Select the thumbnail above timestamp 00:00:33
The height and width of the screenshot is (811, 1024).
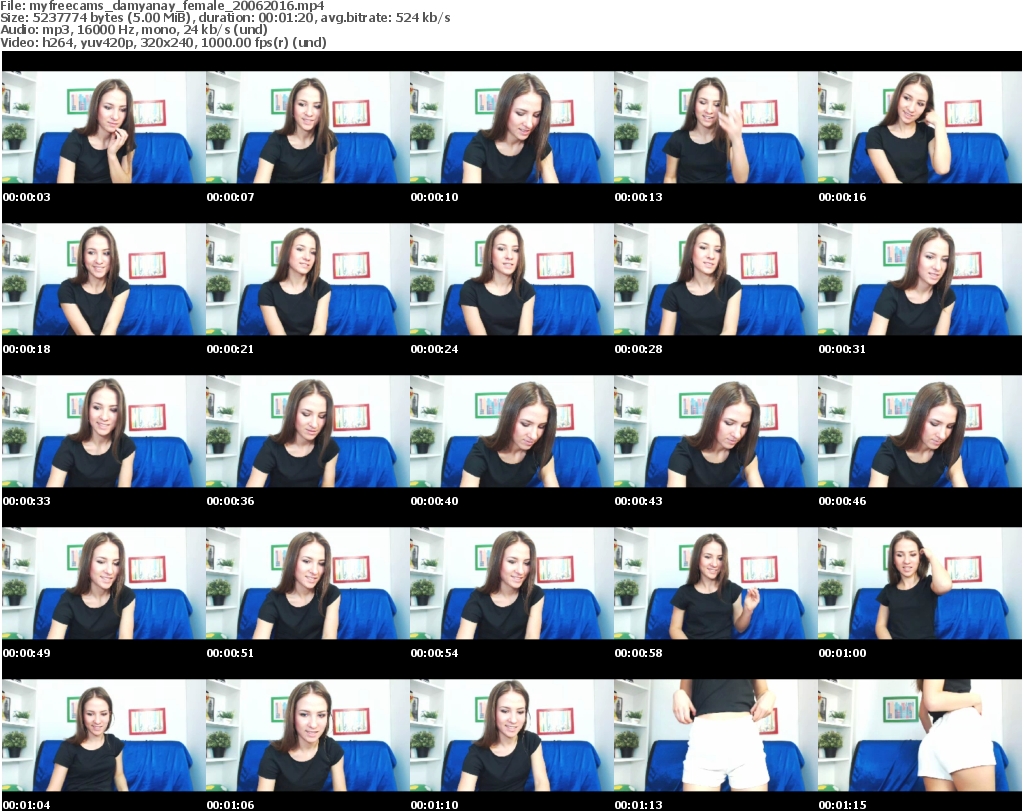tap(104, 432)
